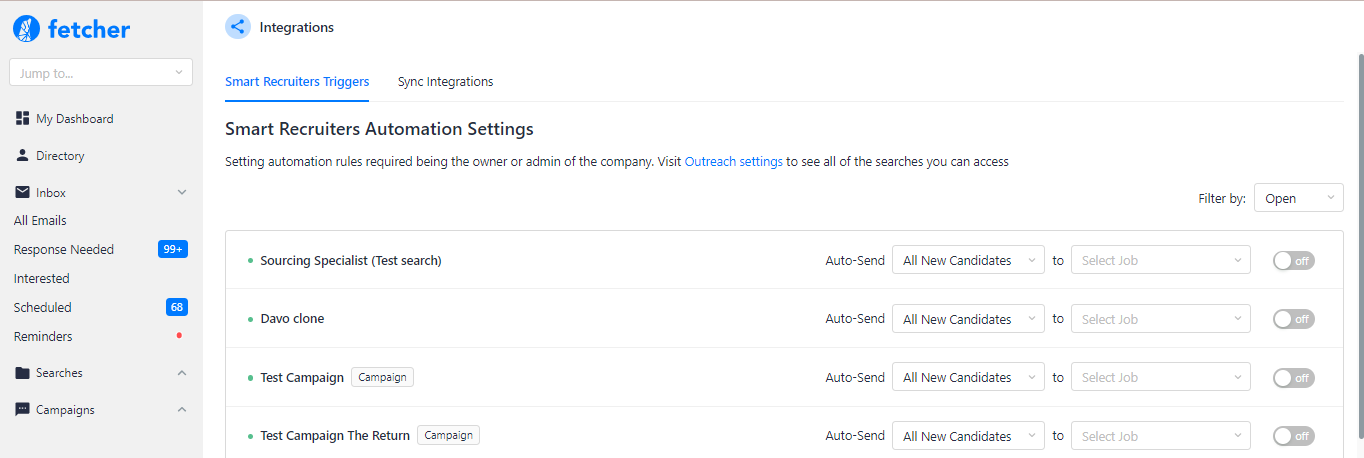Switch to Sync Integrations tab
The image size is (1364, 458).
[x=445, y=82]
